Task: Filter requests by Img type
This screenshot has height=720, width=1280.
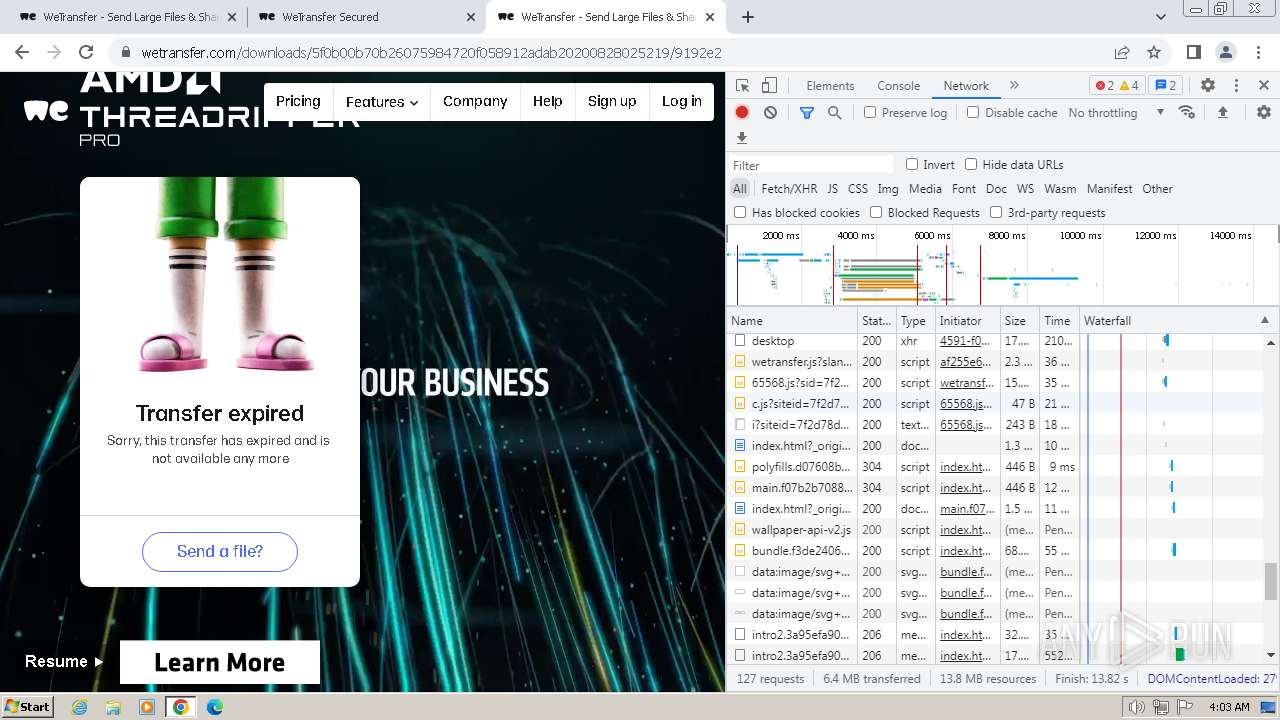Action: (x=888, y=188)
